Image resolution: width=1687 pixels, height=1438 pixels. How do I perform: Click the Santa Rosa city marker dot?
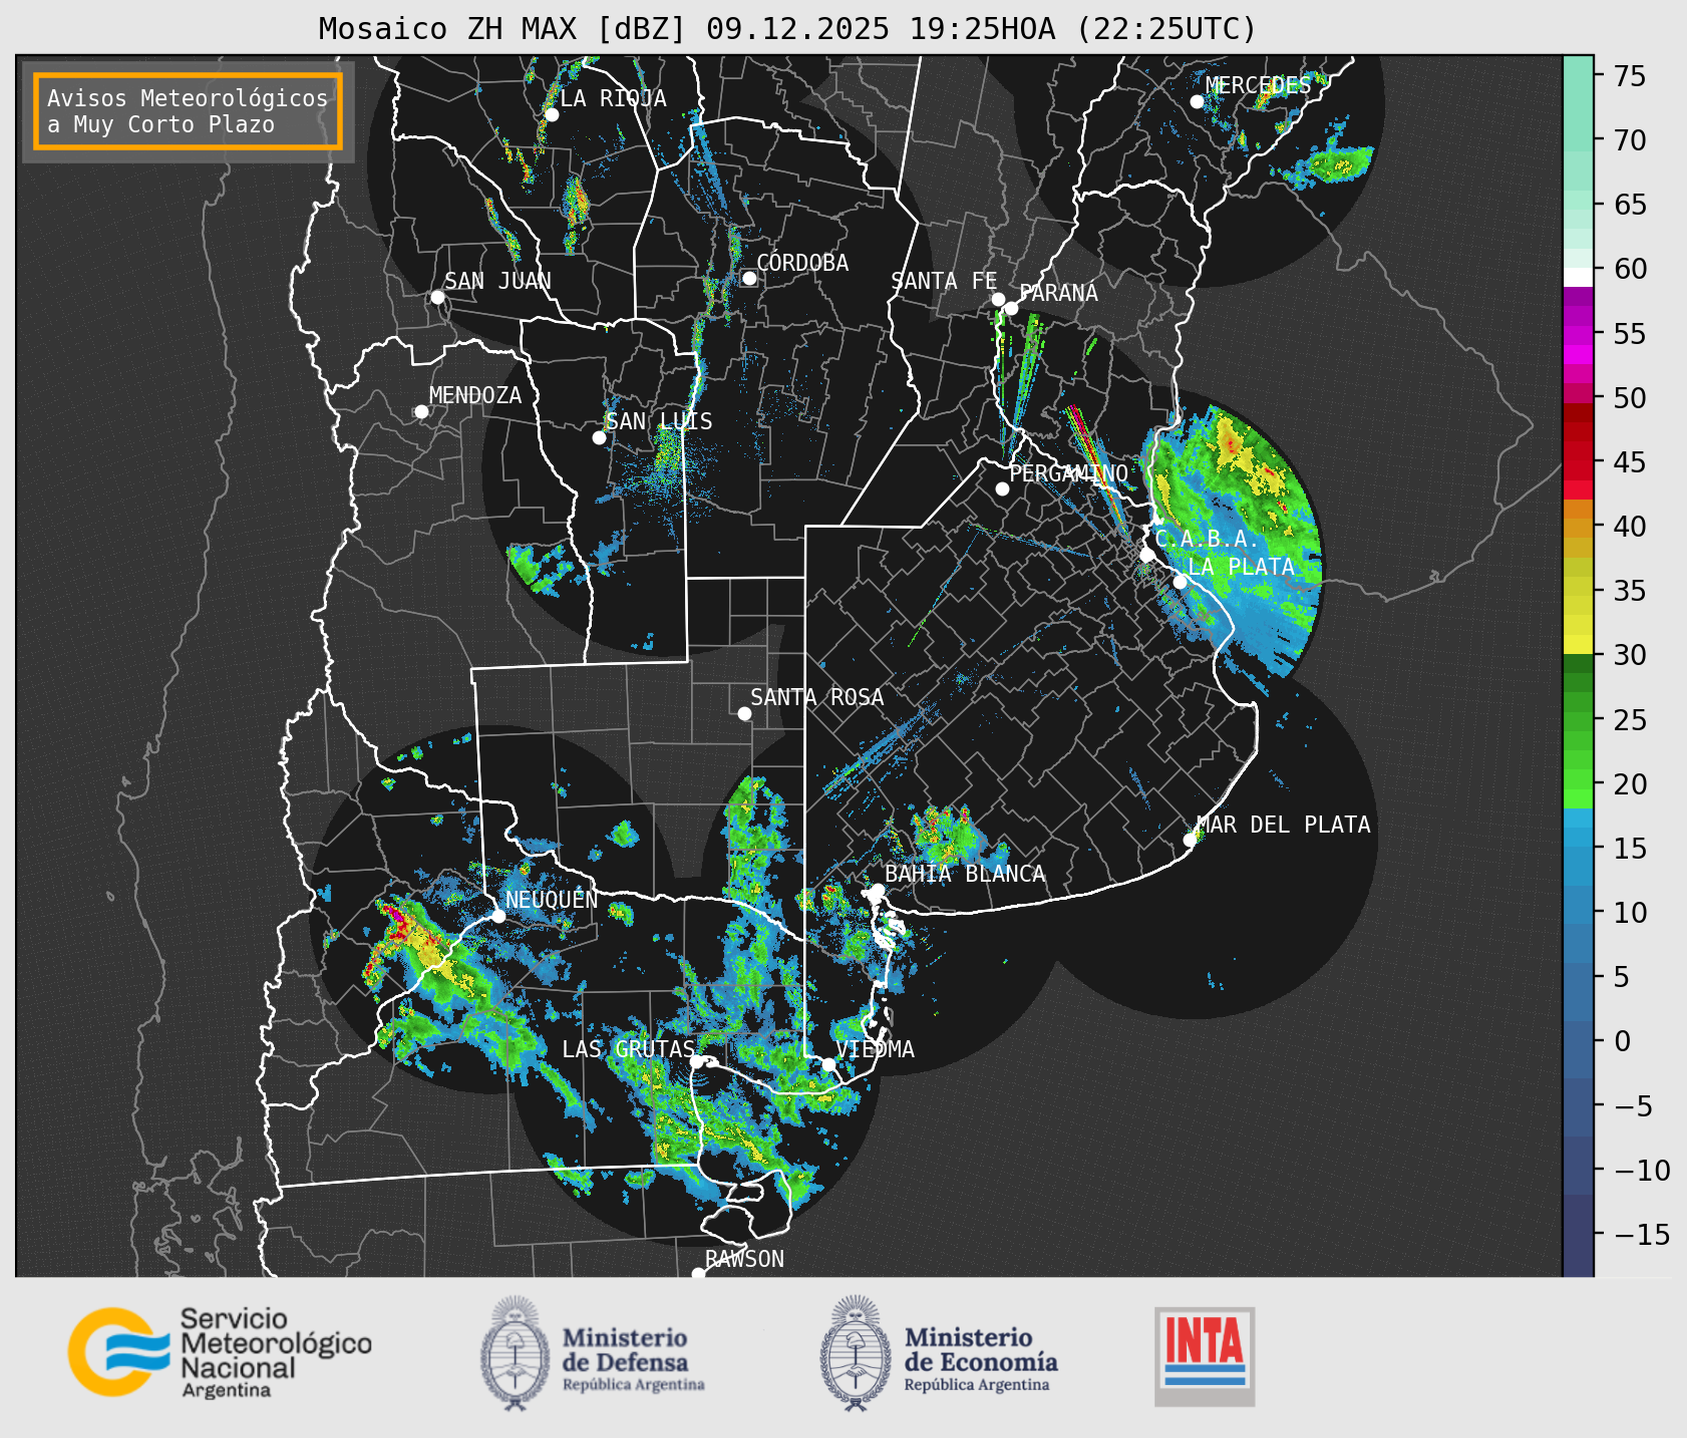[744, 713]
